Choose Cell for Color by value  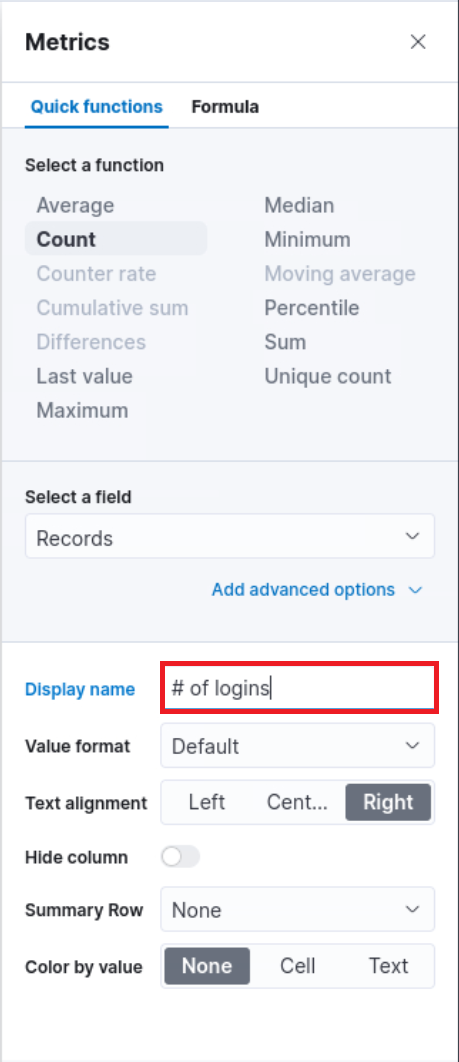pos(298,966)
